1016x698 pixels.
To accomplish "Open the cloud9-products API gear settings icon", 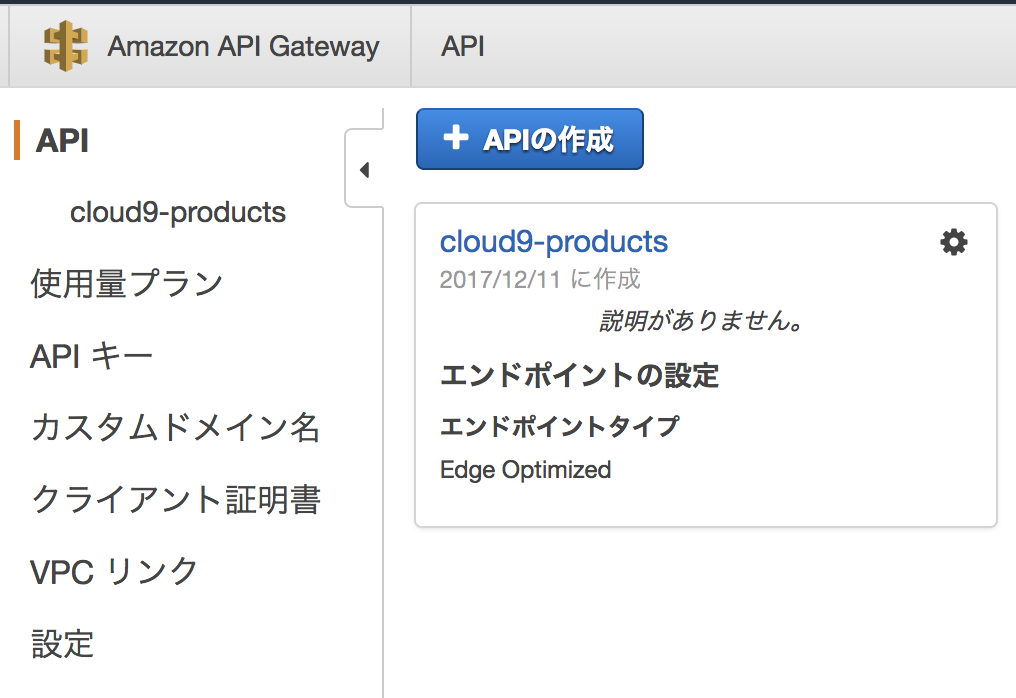I will click(x=954, y=242).
